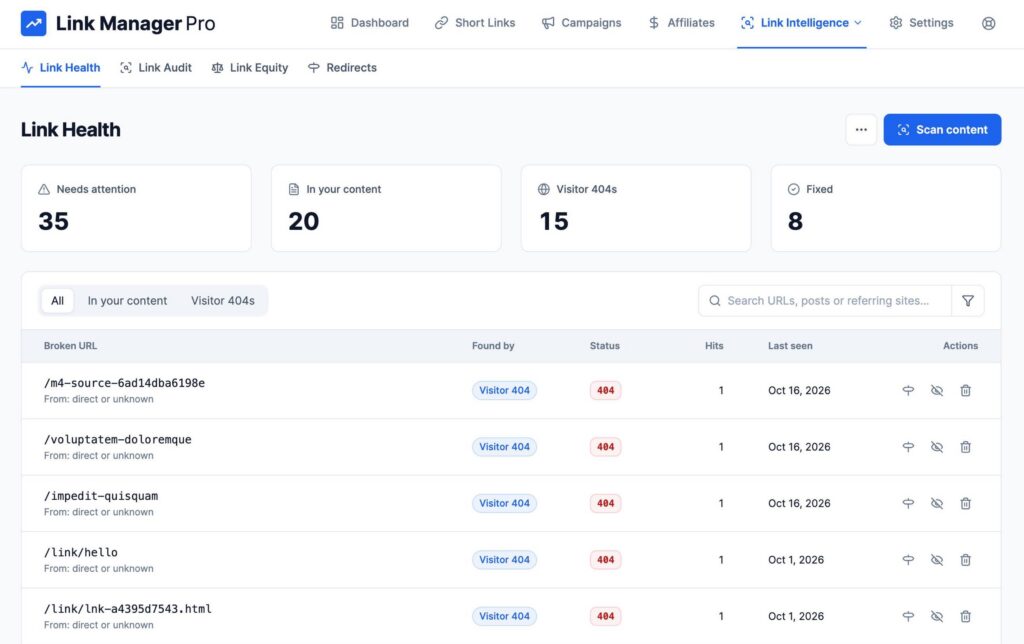Select the Link Health tab
The width and height of the screenshot is (1024, 644).
click(x=61, y=68)
